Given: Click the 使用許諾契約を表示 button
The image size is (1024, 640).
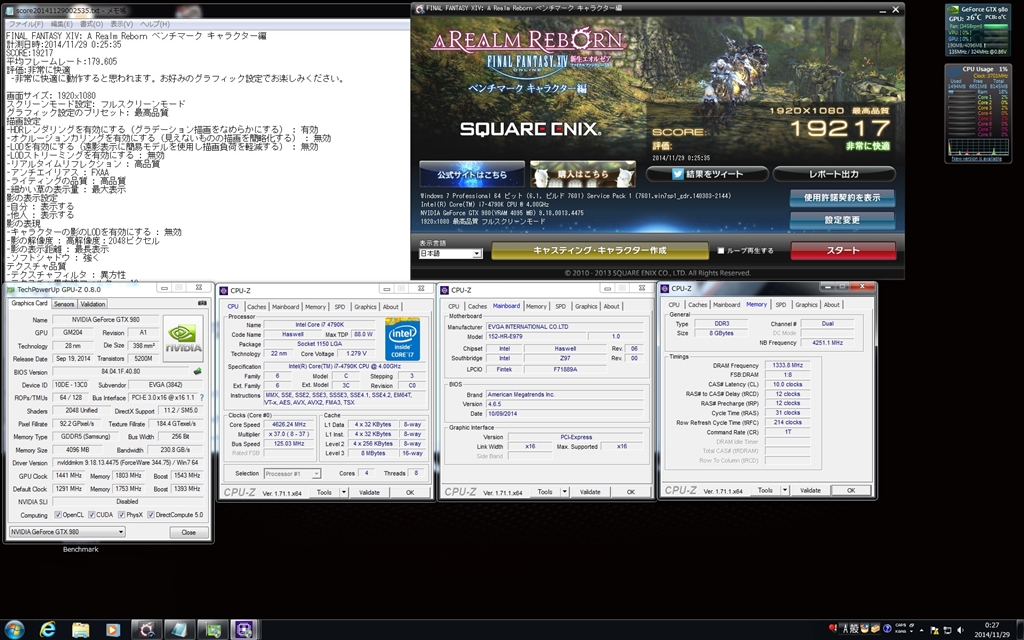Looking at the screenshot, I should click(842, 197).
